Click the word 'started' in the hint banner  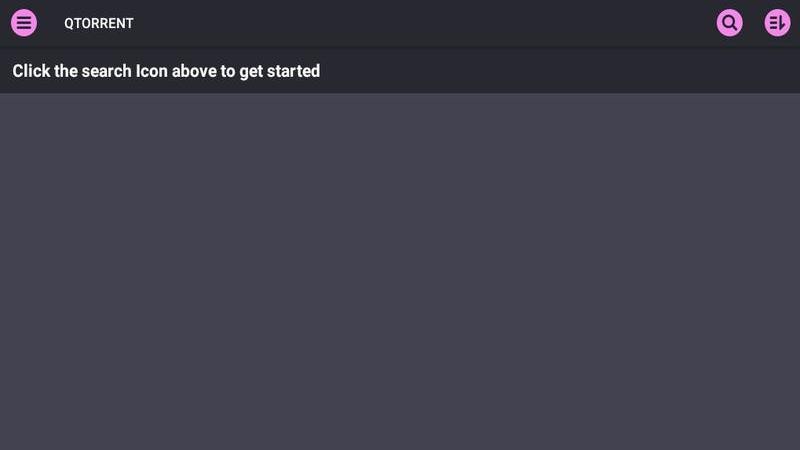pos(293,71)
